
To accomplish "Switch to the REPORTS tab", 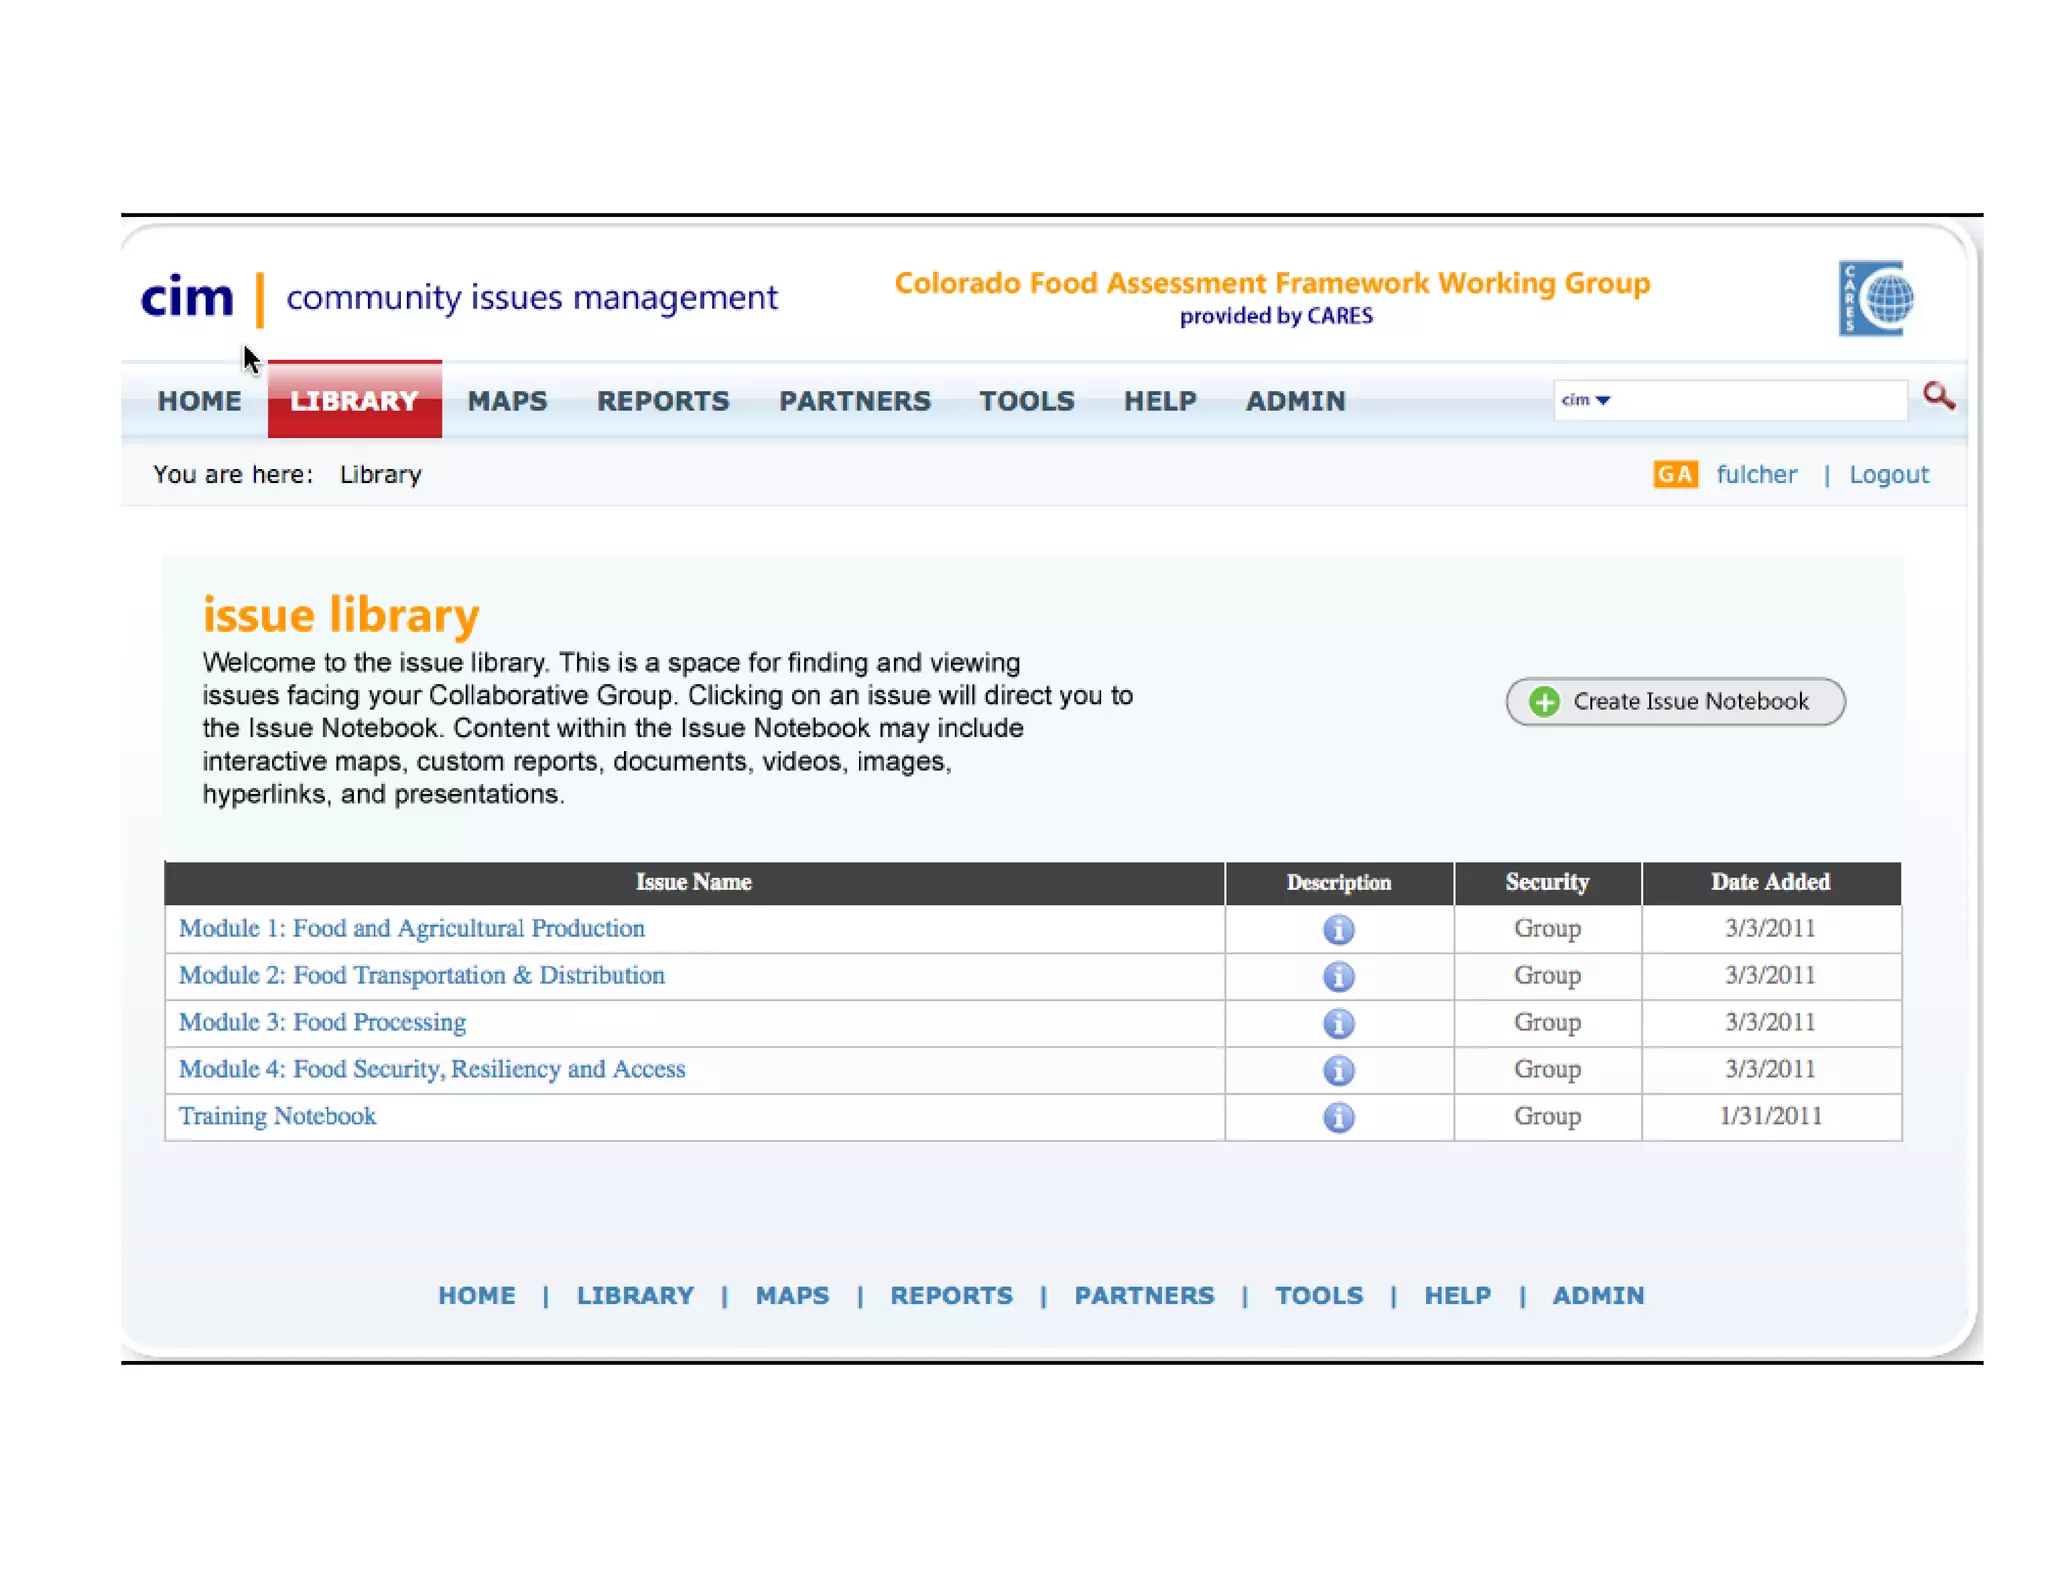I will click(x=663, y=401).
